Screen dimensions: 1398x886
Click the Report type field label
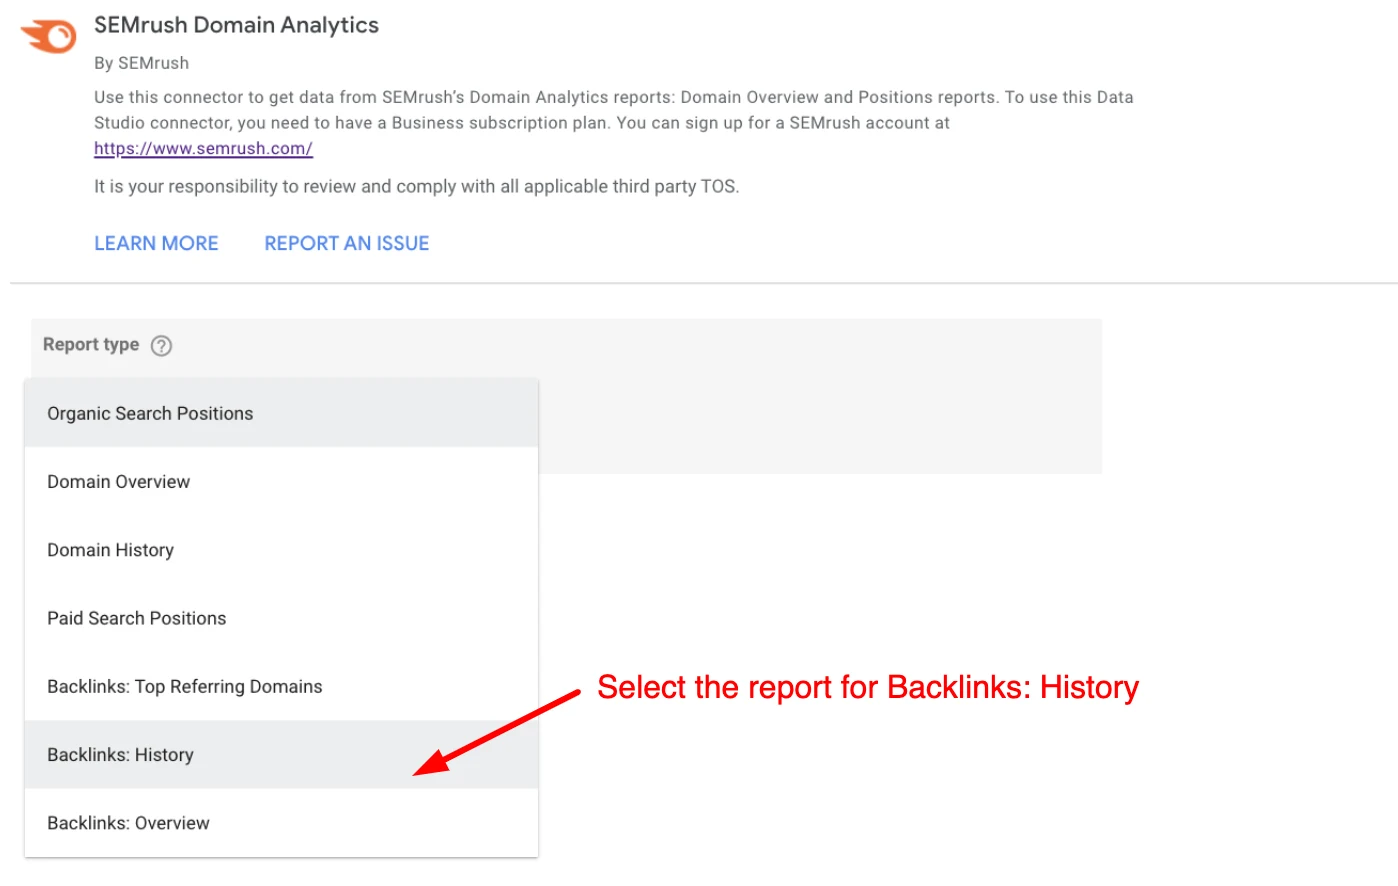[x=91, y=345]
